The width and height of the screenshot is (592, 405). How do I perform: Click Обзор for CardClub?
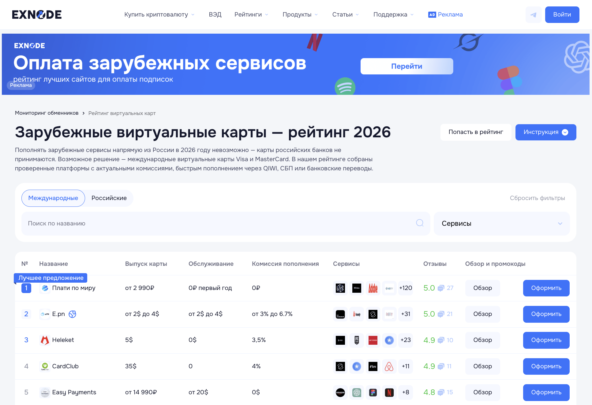[x=483, y=366]
